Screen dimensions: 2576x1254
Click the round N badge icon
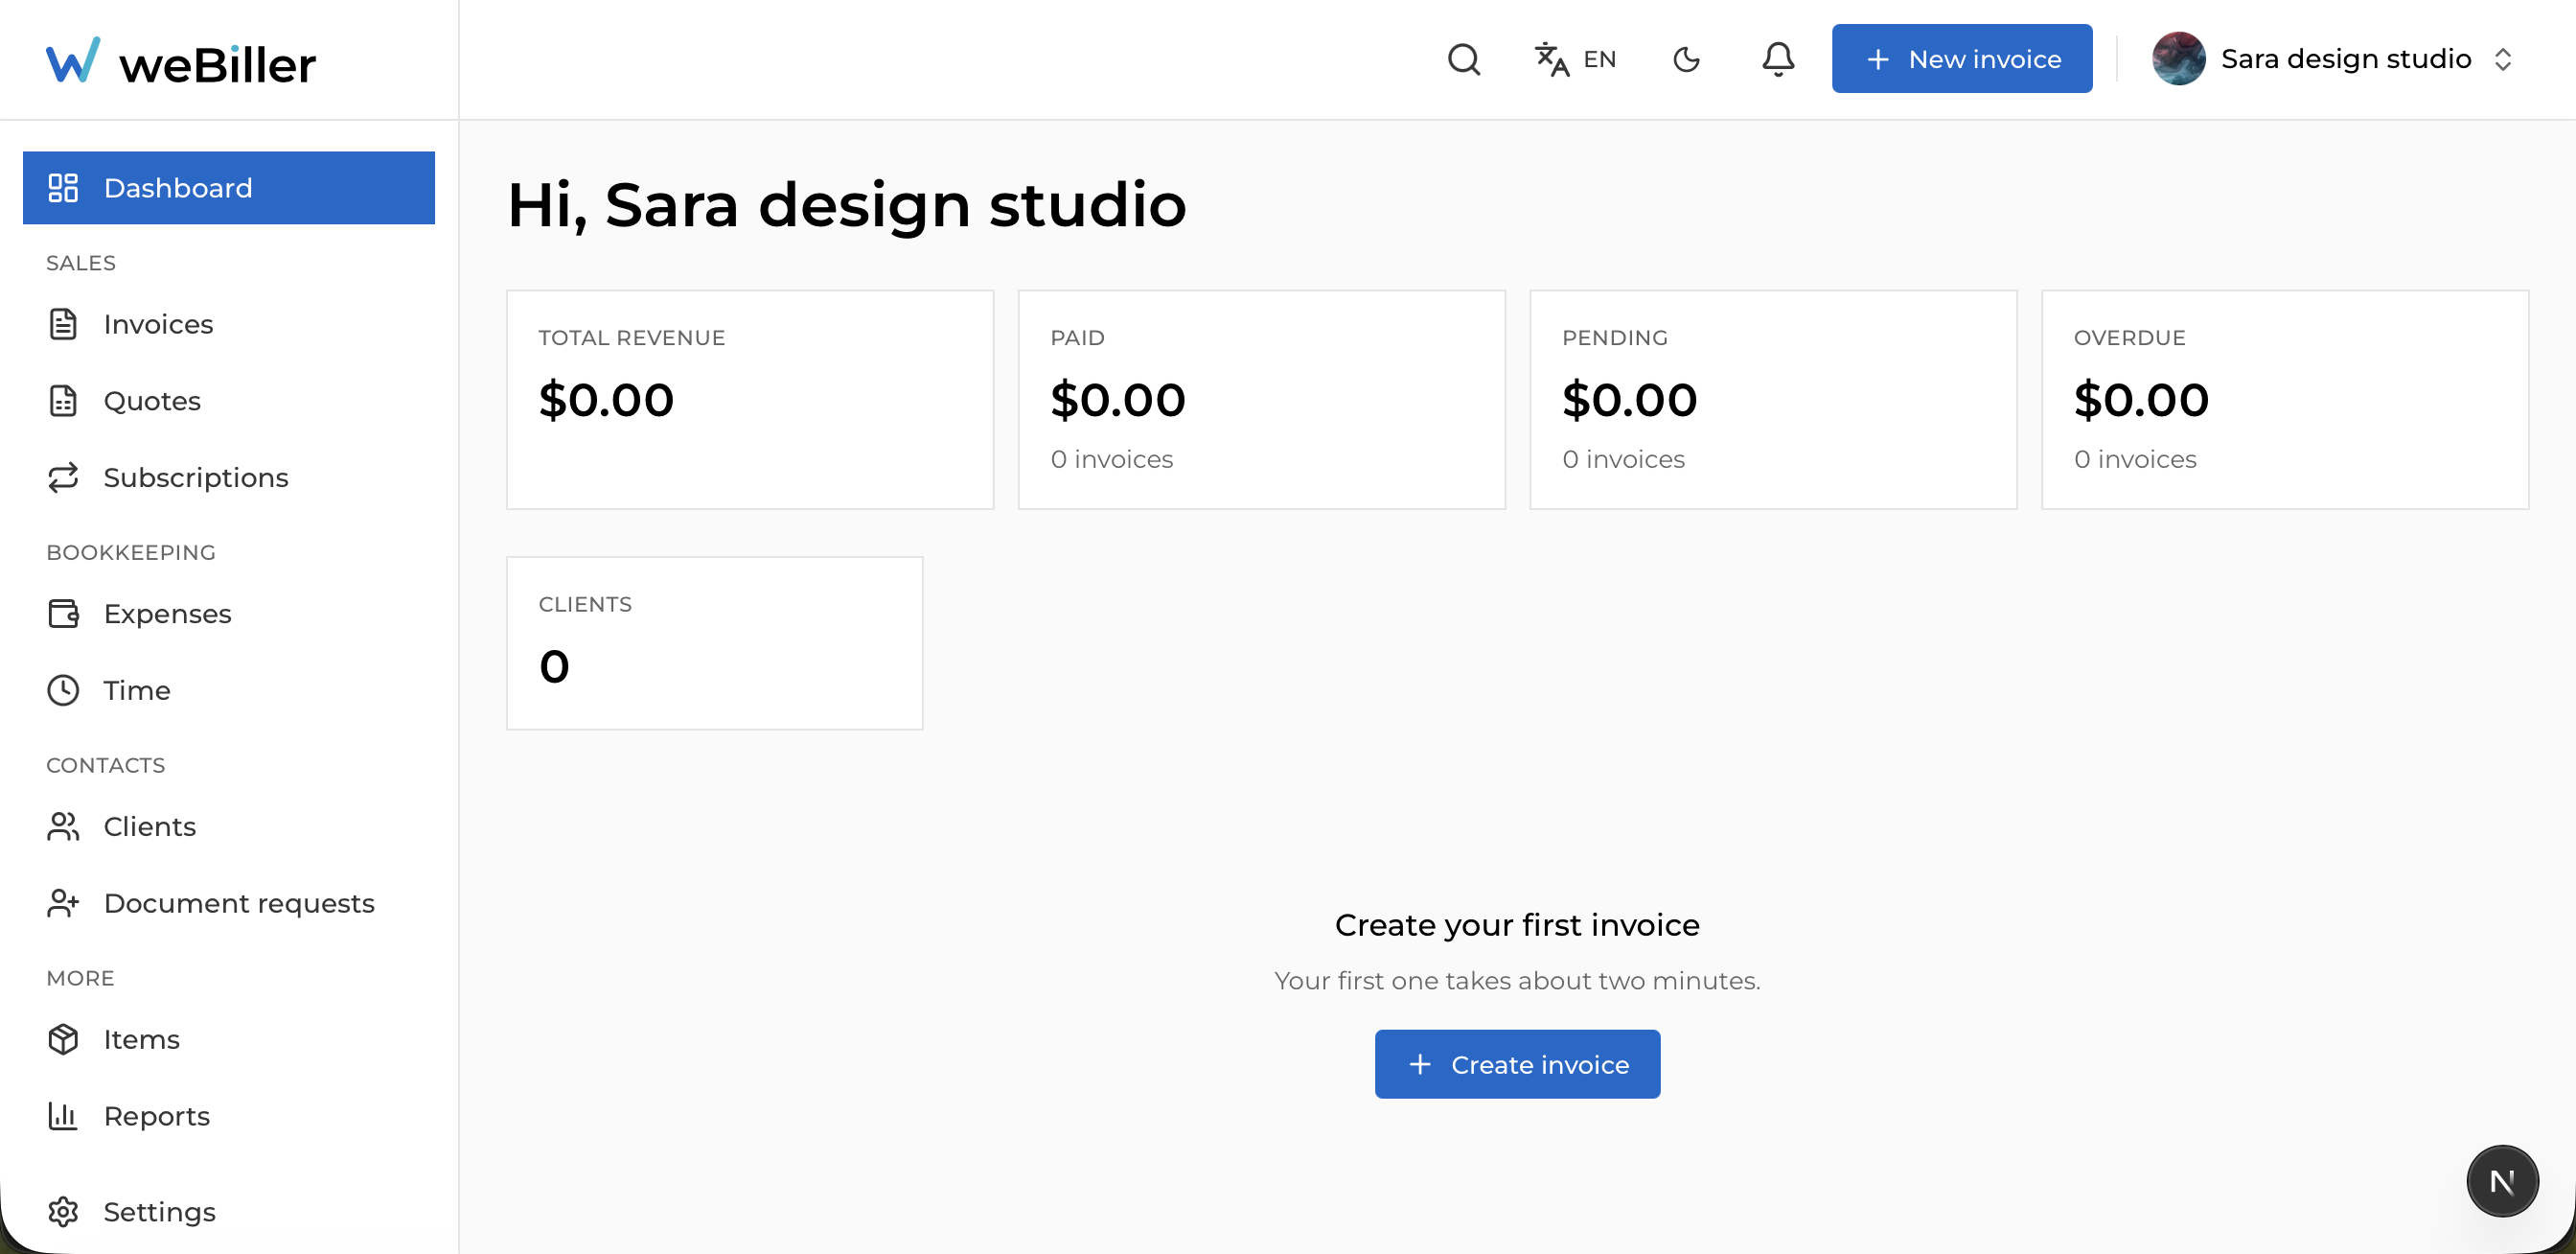[x=2502, y=1181]
